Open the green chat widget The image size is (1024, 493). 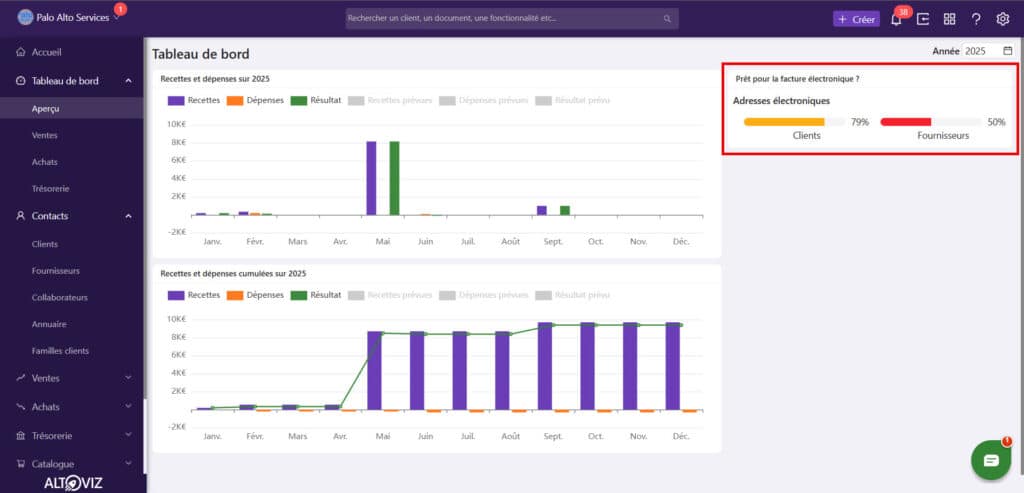coord(990,460)
